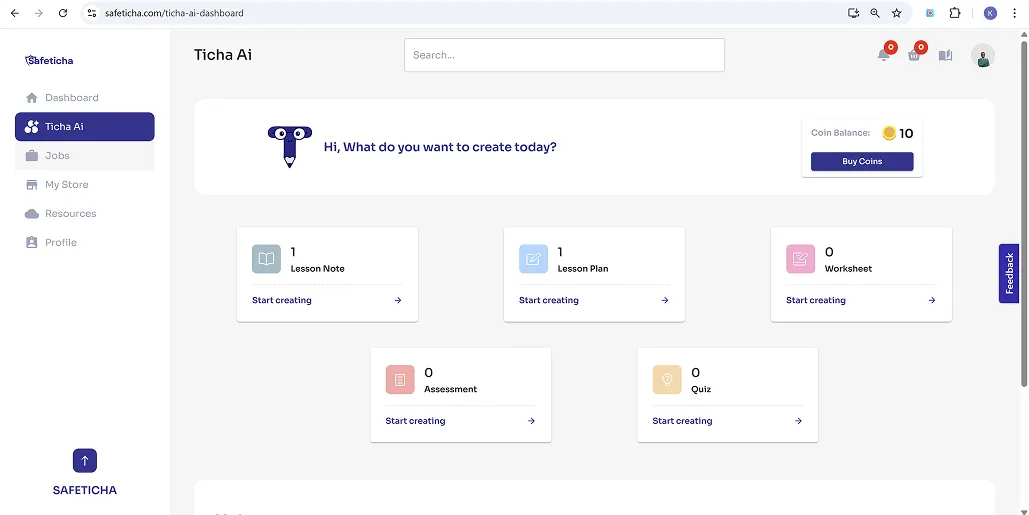Click the Coin Balance label
The height and width of the screenshot is (515, 1029).
click(841, 133)
